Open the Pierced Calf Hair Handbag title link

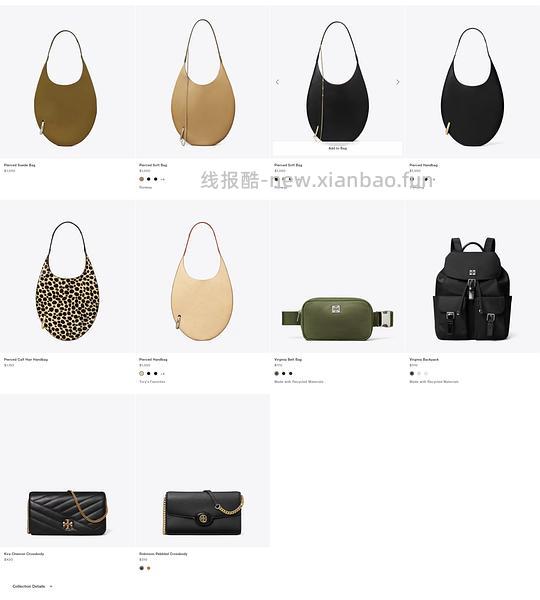[x=26, y=359]
